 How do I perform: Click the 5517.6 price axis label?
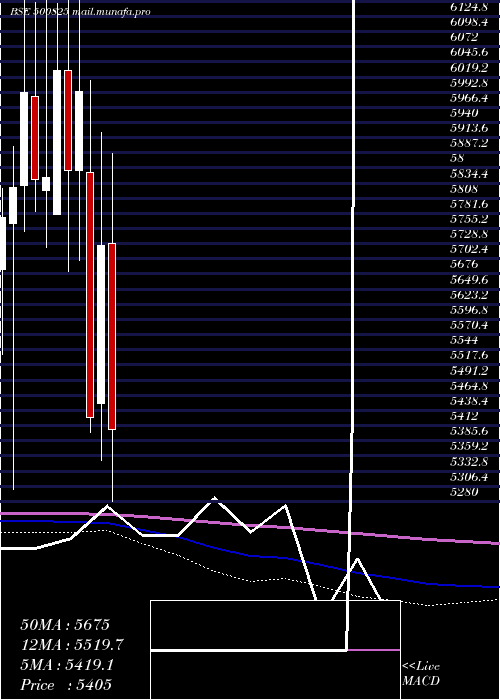click(x=469, y=356)
